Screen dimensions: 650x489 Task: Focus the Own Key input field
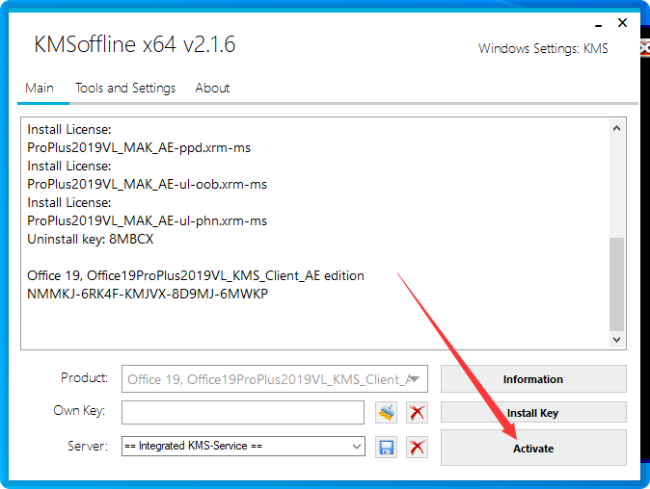pyautogui.click(x=243, y=412)
